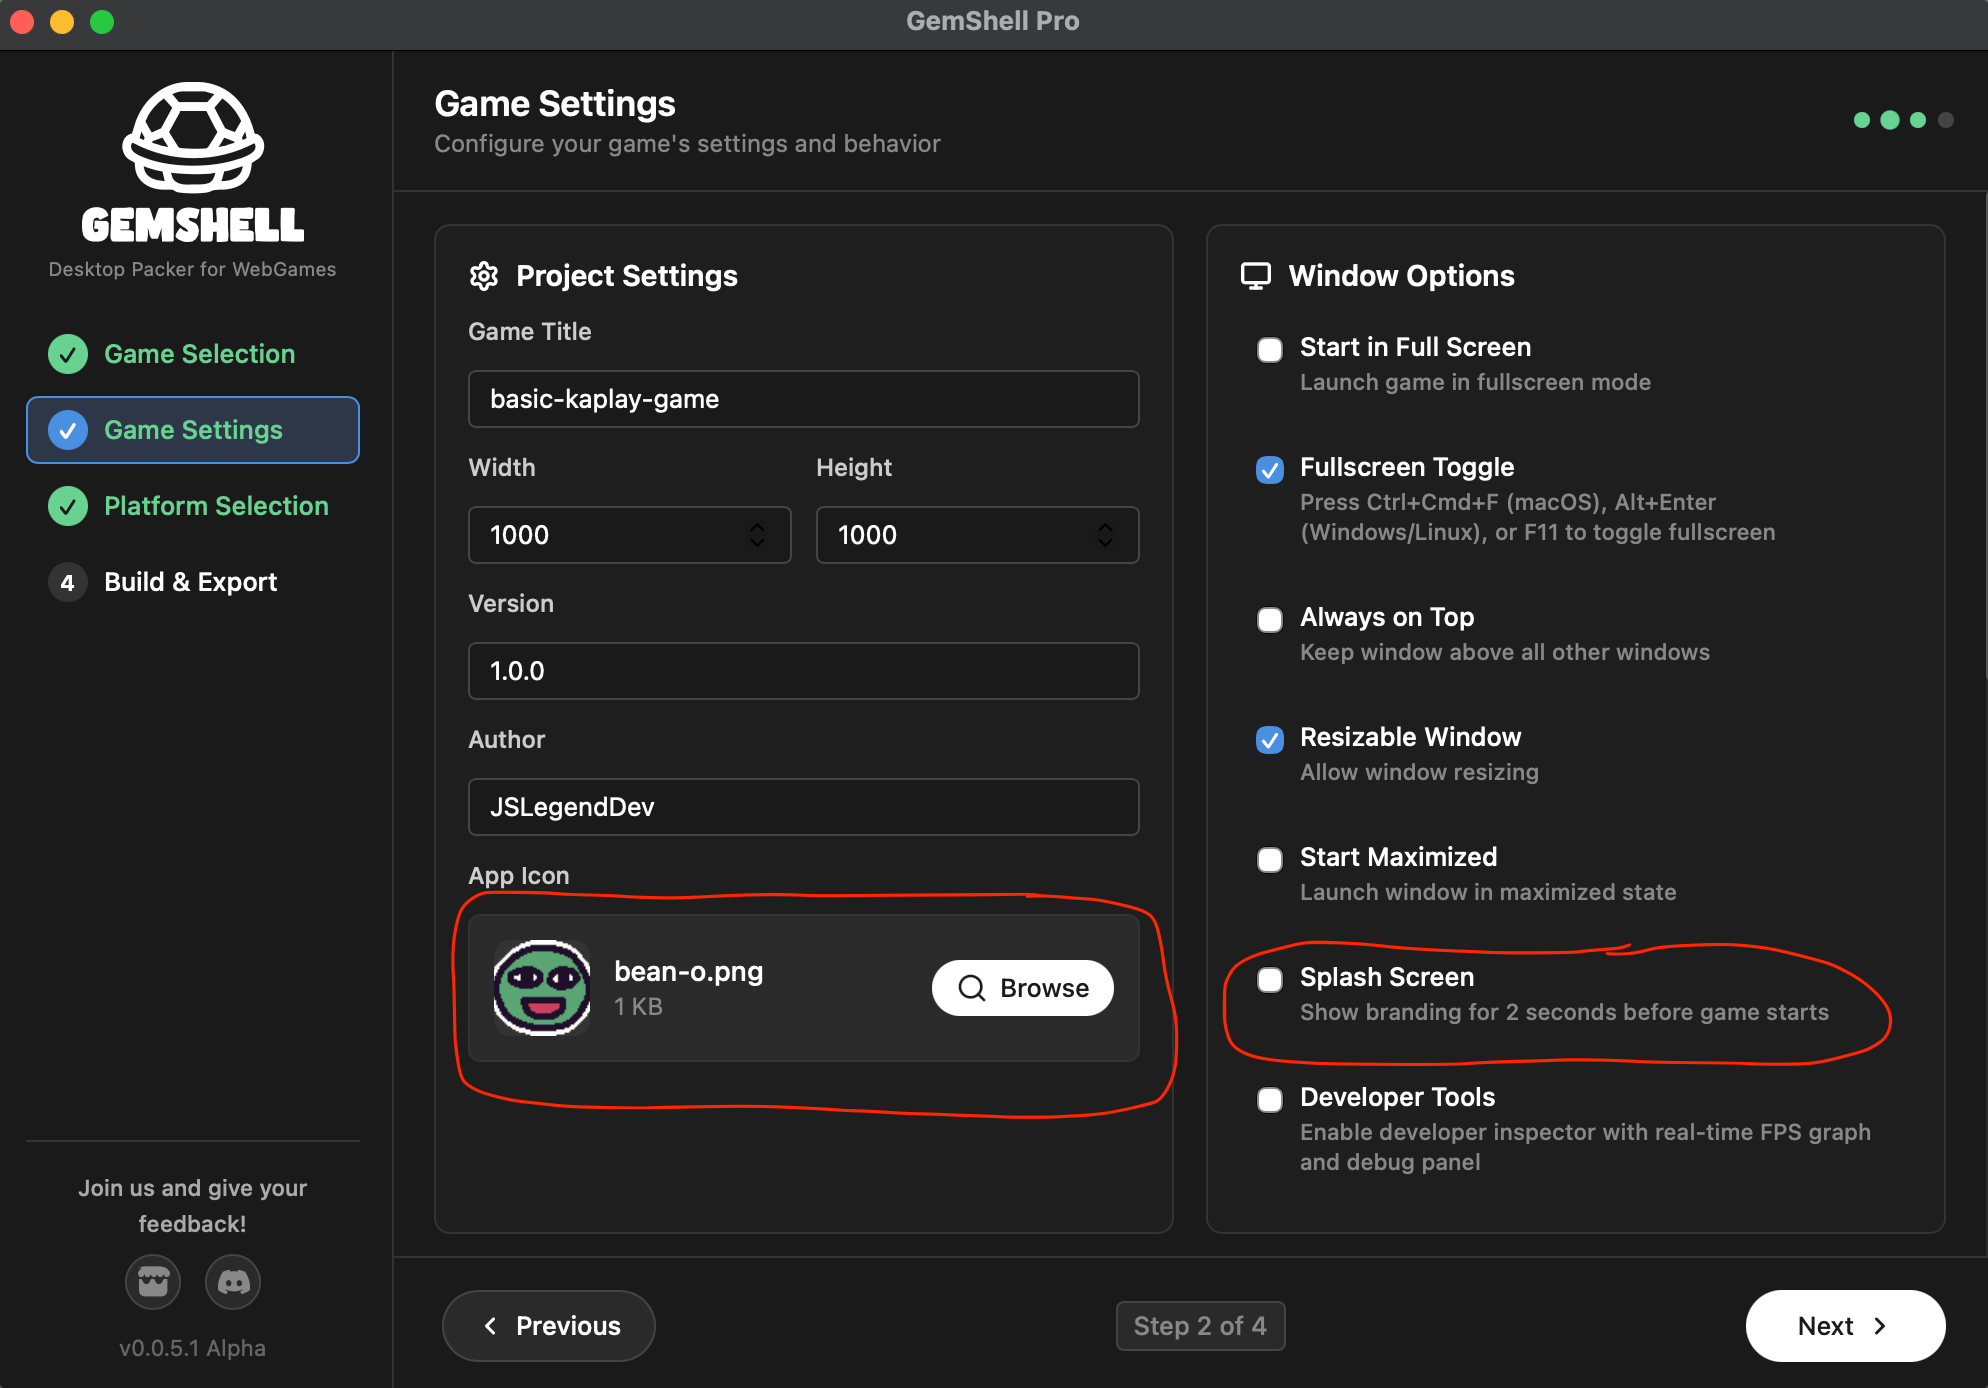Click the GemShell turtle shell logo
This screenshot has height=1388, width=1988.
point(193,138)
